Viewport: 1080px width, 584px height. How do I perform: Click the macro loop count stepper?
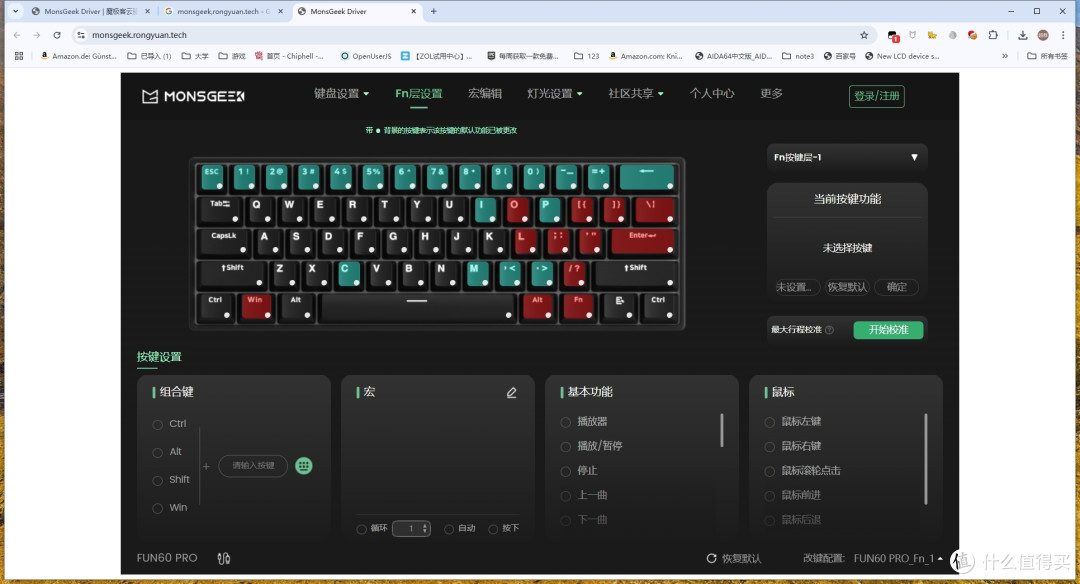pyautogui.click(x=411, y=529)
